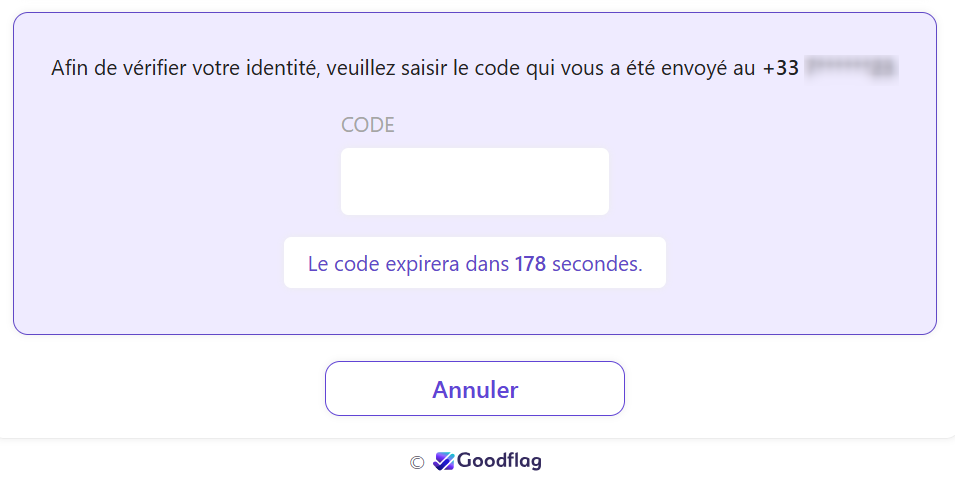This screenshot has width=955, height=499.
Task: Click the word "dans" in the expiry message
Action: coord(488,264)
